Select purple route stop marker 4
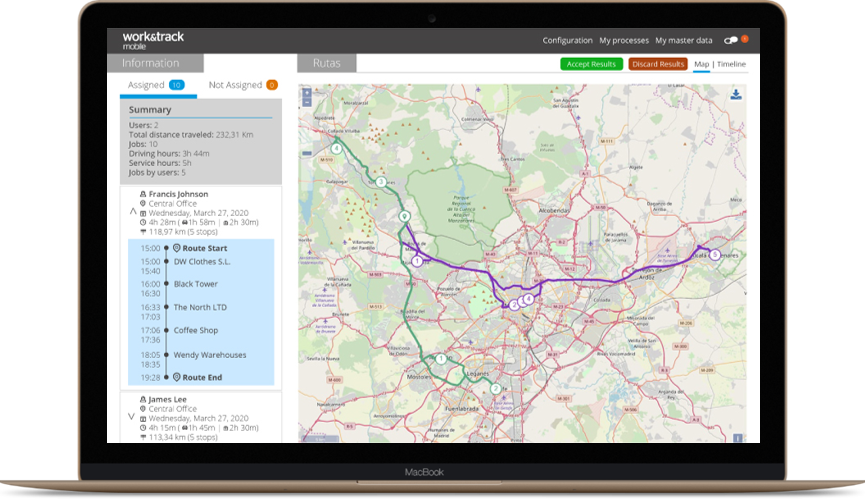The width and height of the screenshot is (865, 499). pos(528,299)
